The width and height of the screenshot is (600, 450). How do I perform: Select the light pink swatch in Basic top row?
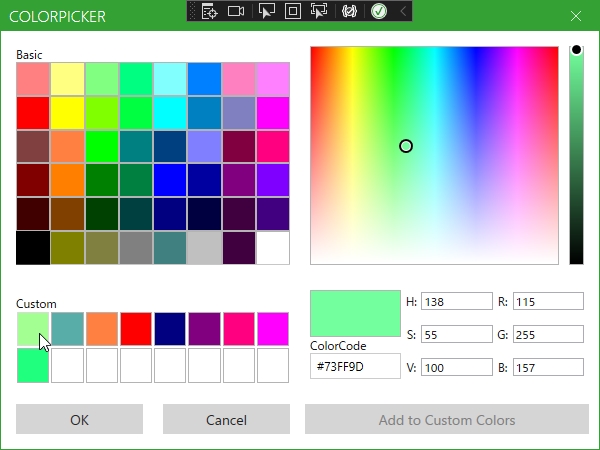pos(239,79)
